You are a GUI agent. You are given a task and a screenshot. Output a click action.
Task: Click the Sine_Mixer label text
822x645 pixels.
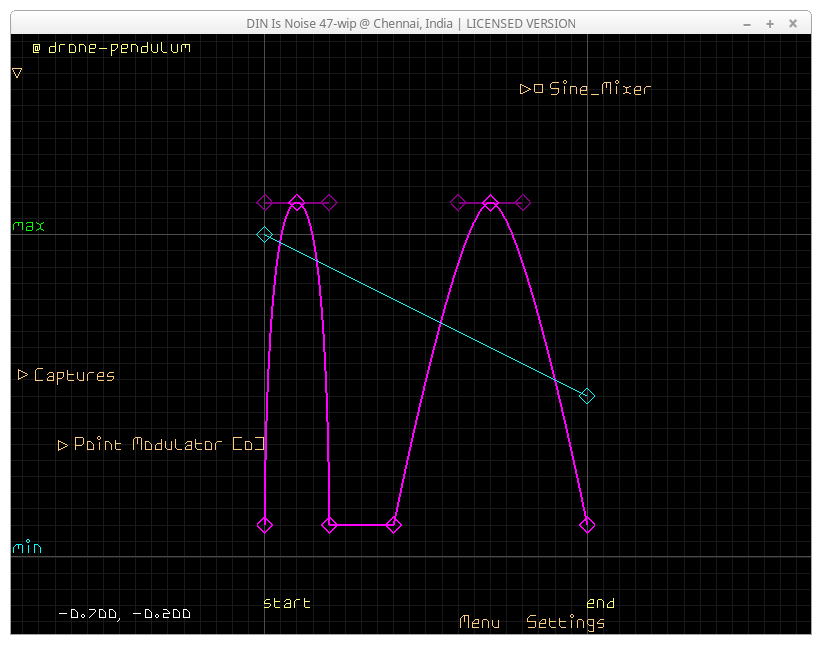(x=600, y=89)
